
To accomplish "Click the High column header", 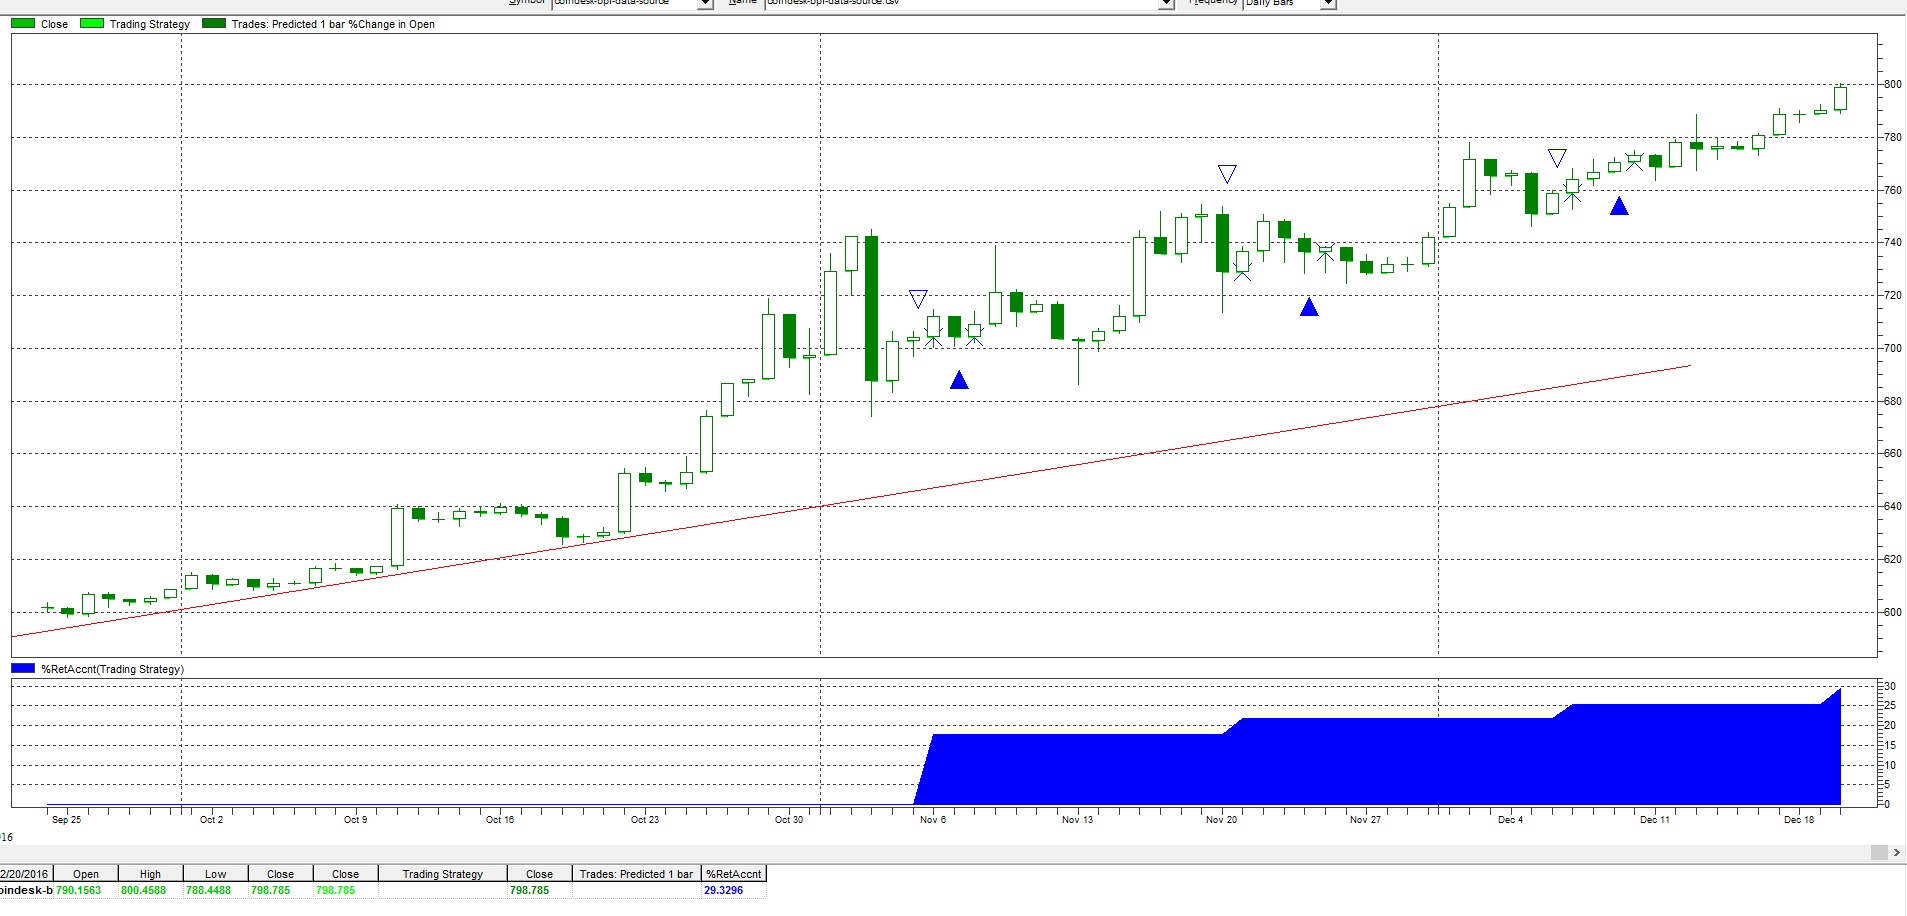I will [x=150, y=874].
